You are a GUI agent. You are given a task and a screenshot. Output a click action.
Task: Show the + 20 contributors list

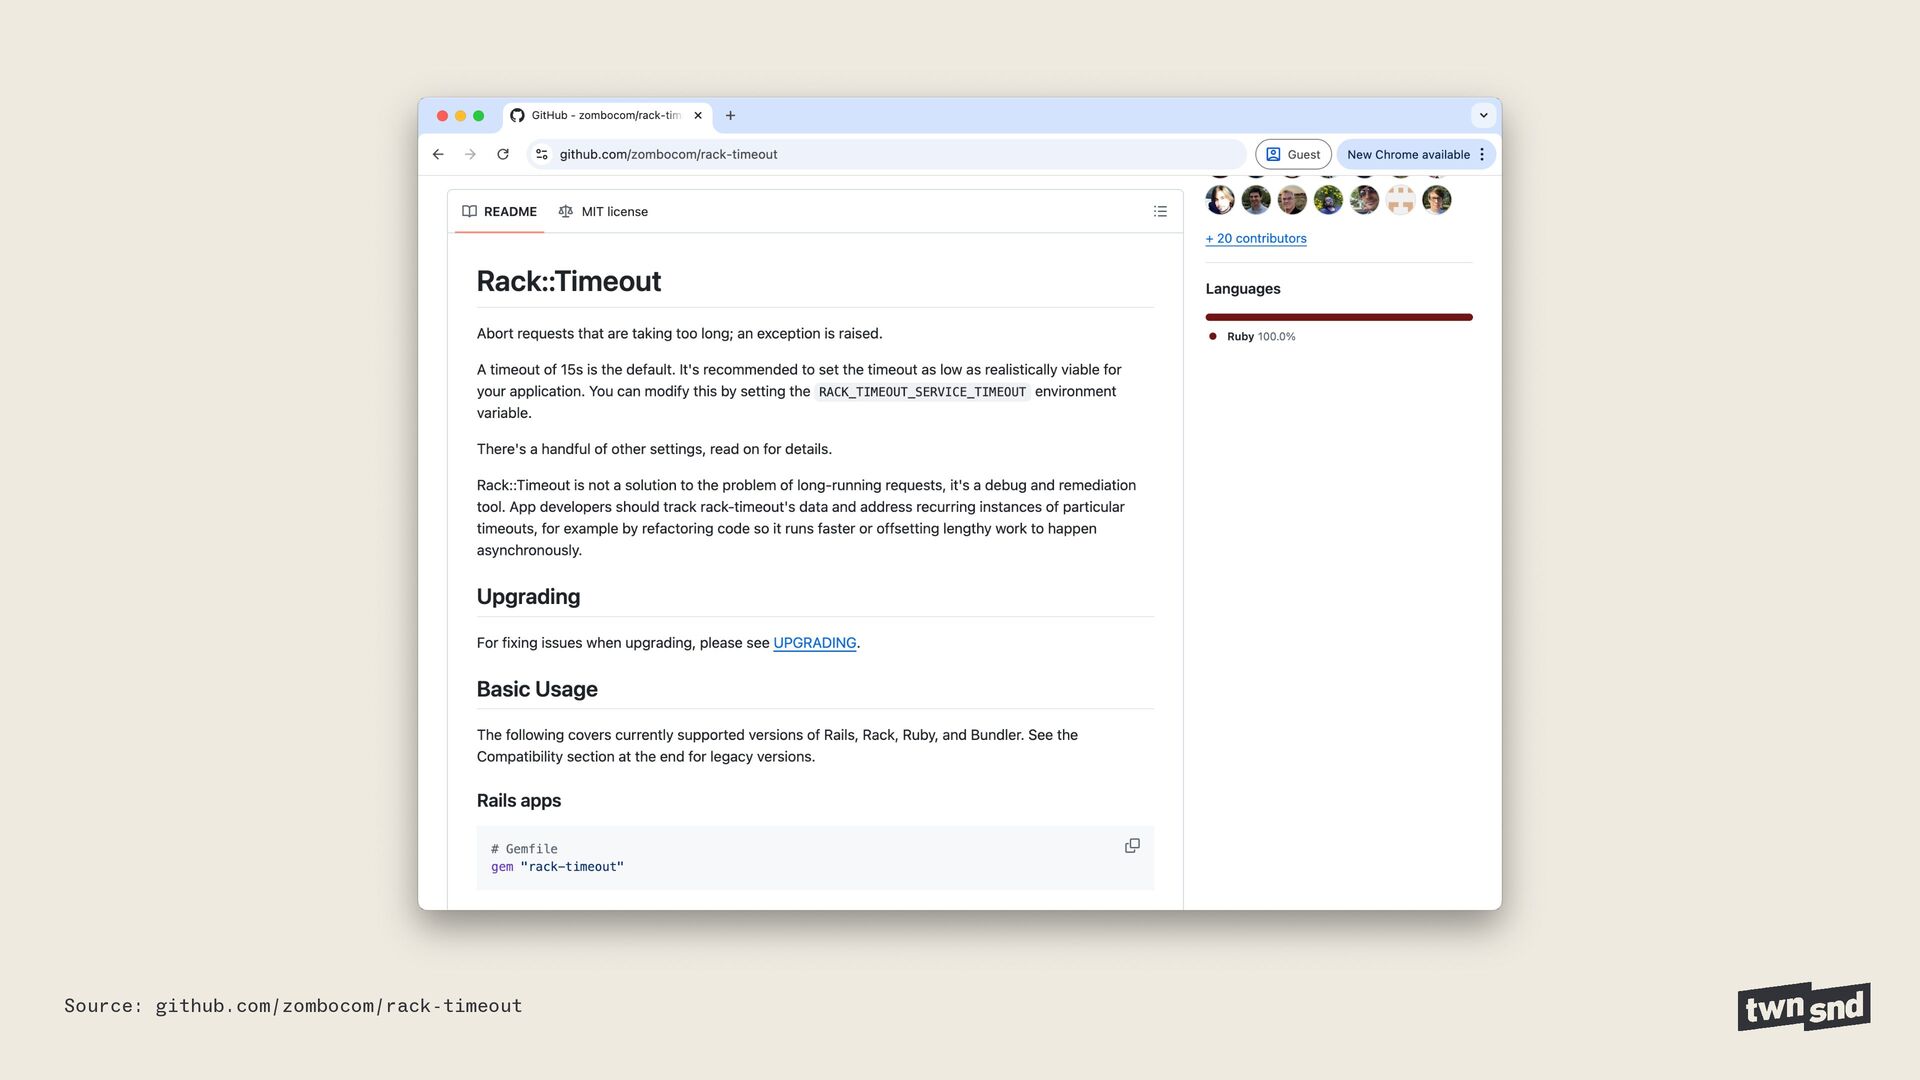point(1256,238)
